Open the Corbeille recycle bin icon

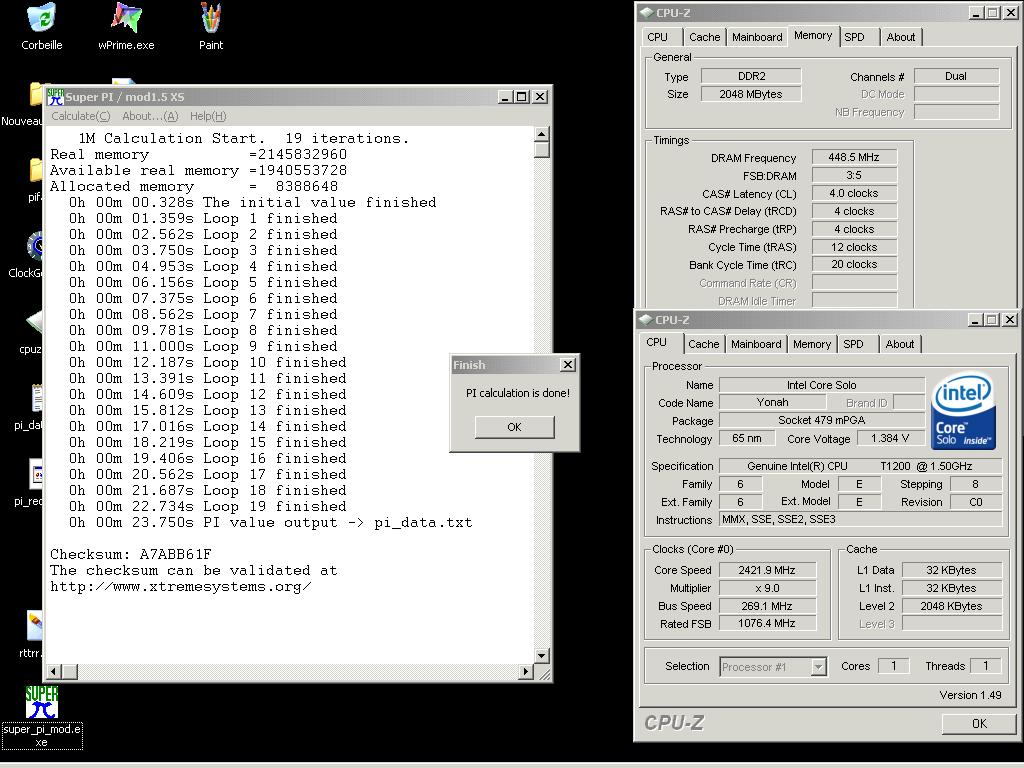click(x=42, y=26)
